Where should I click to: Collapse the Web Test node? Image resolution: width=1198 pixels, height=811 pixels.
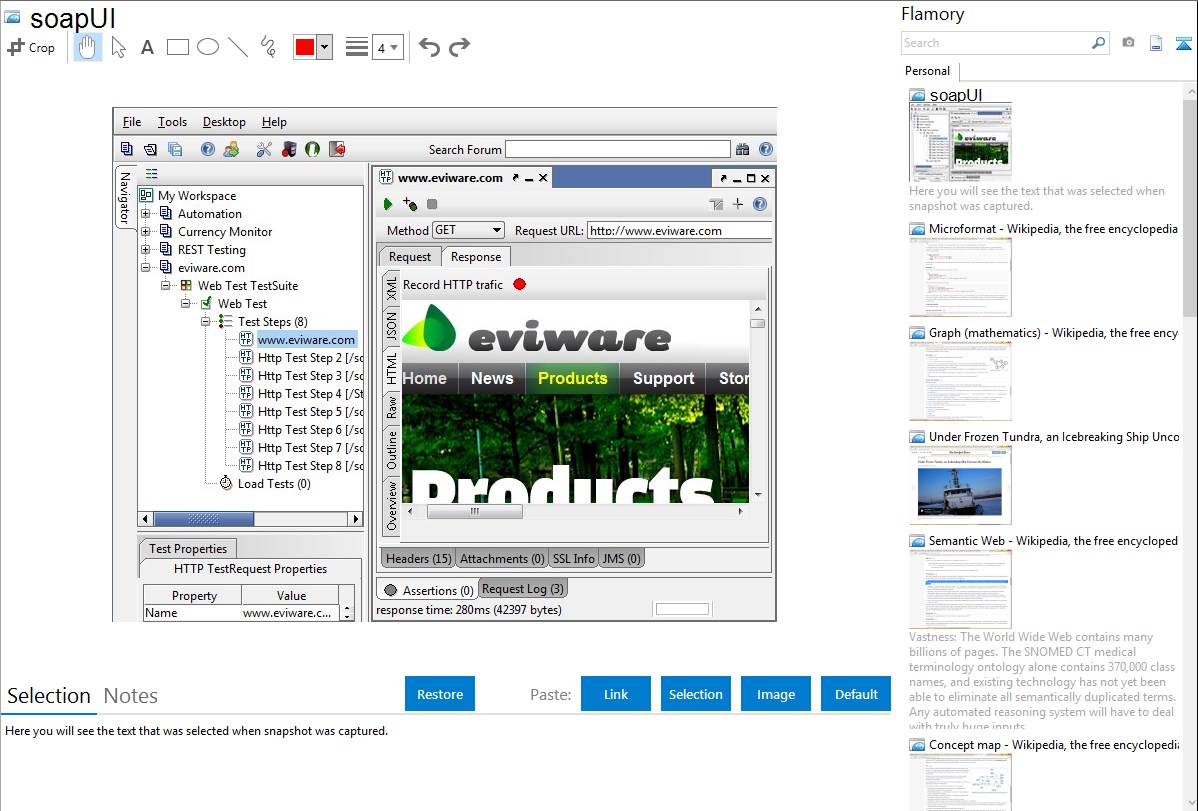click(185, 303)
